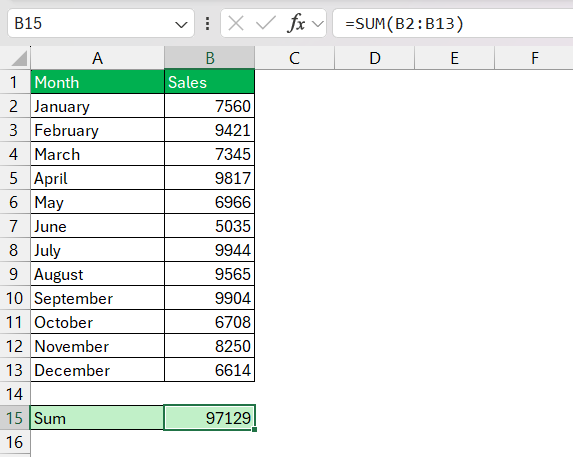573x457 pixels.
Task: Click the cell with value 6708
Action: pyautogui.click(x=209, y=322)
